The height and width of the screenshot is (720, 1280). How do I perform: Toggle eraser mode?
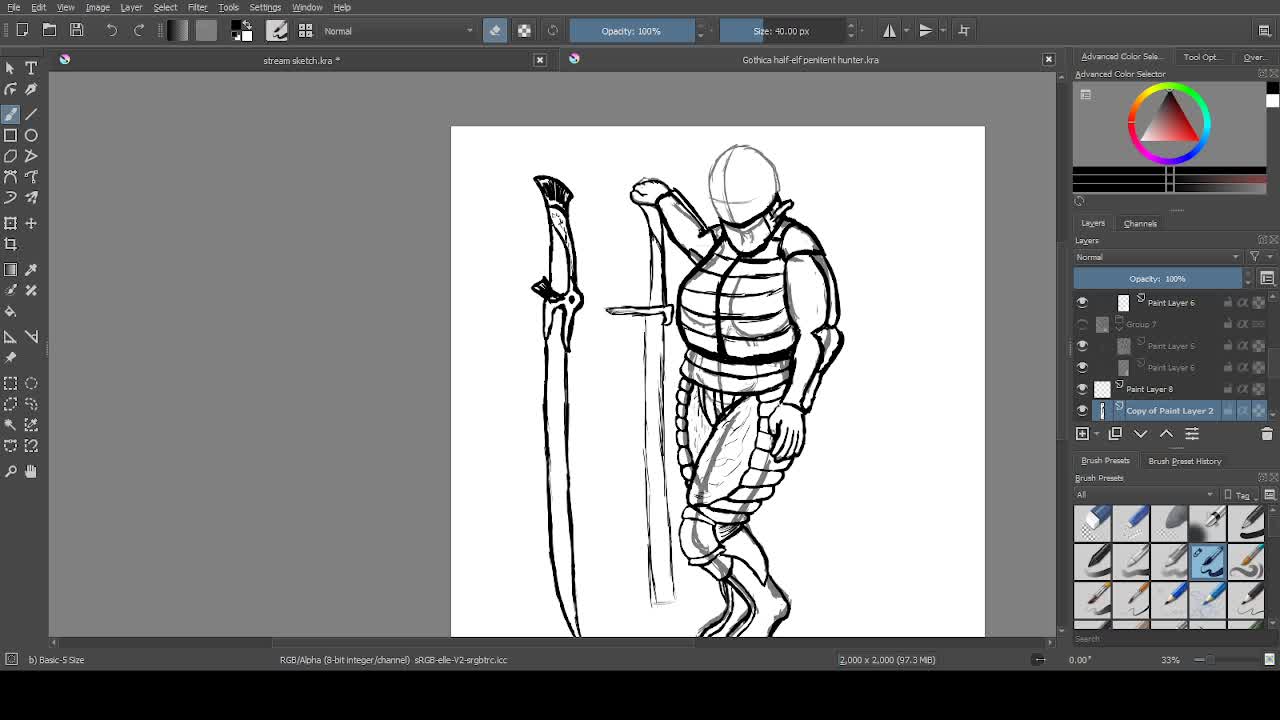click(x=495, y=31)
